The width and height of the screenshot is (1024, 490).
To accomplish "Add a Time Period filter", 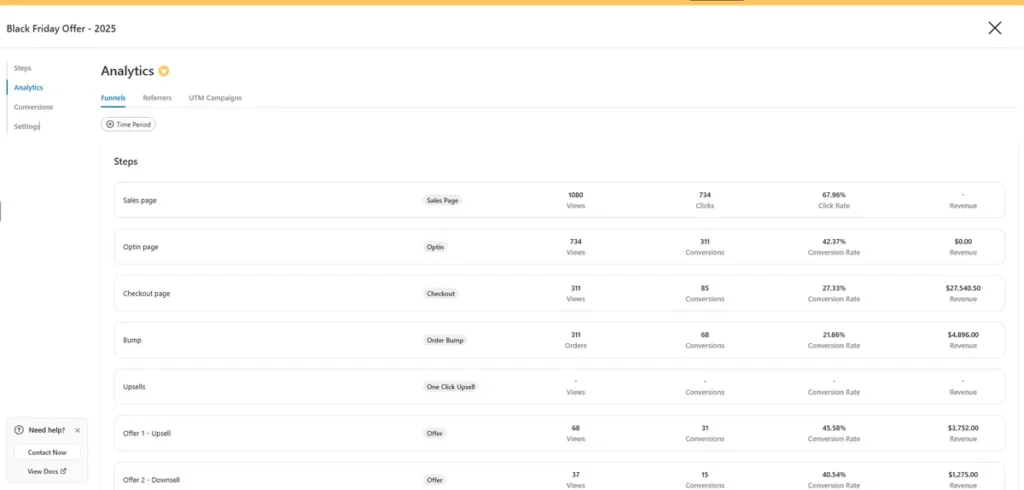I will click(128, 124).
